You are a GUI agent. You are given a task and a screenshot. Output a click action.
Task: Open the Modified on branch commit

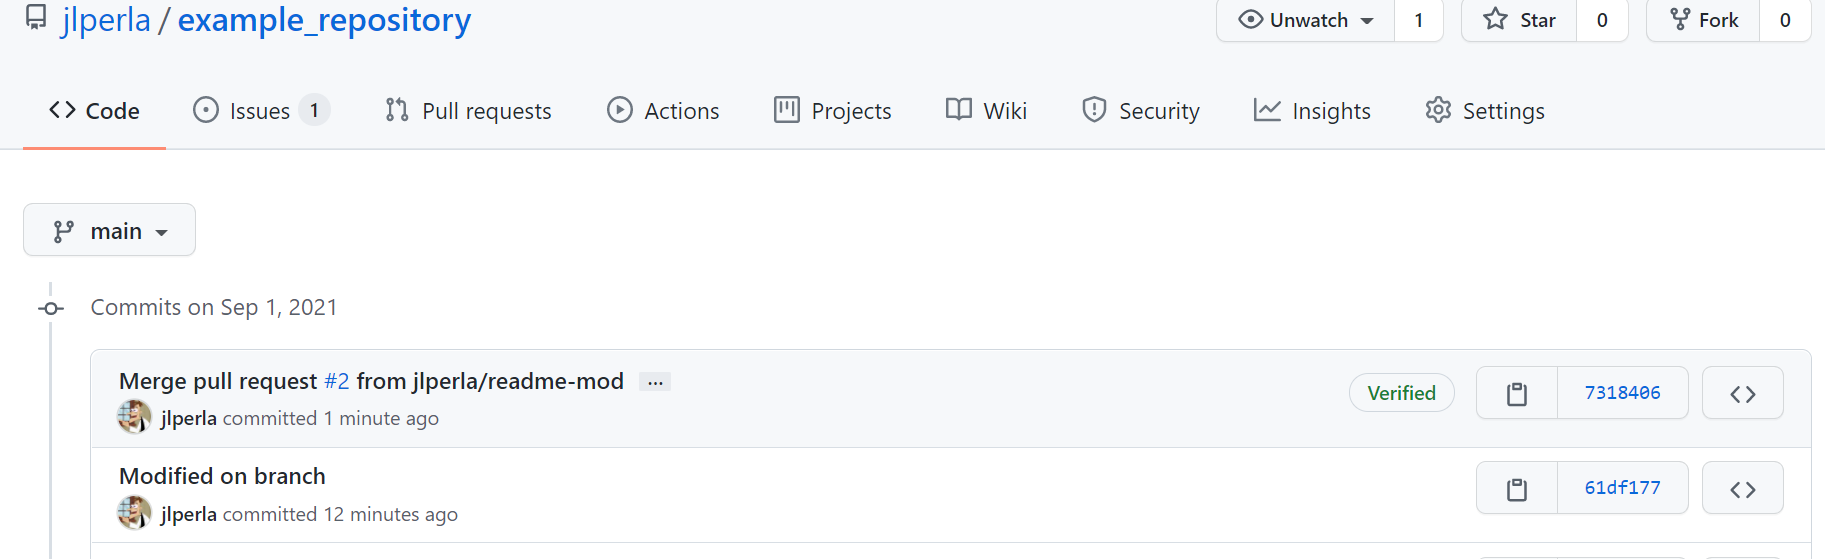[222, 476]
